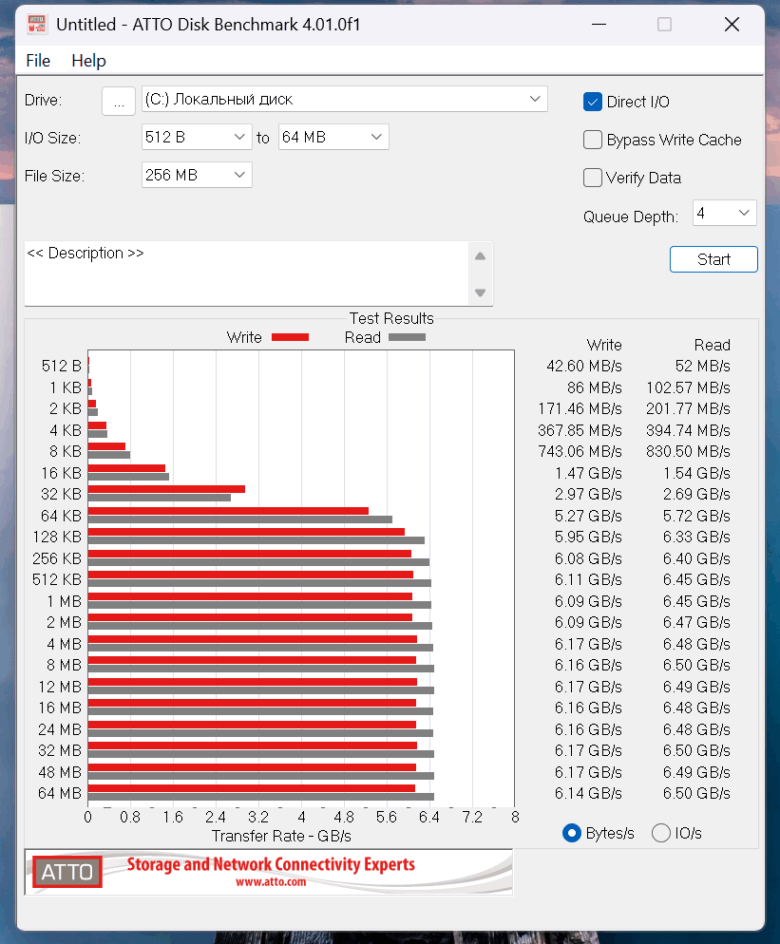Open the www.atto.com link in banner
The height and width of the screenshot is (944, 780).
[x=271, y=882]
